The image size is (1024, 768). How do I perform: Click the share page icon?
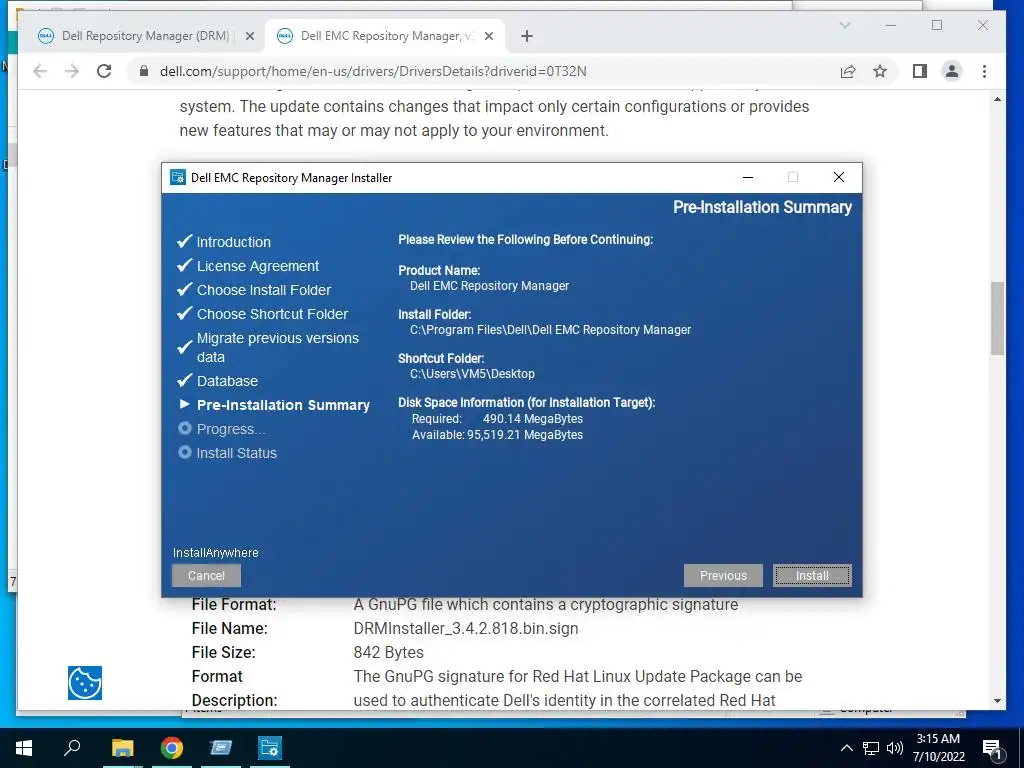pyautogui.click(x=848, y=71)
